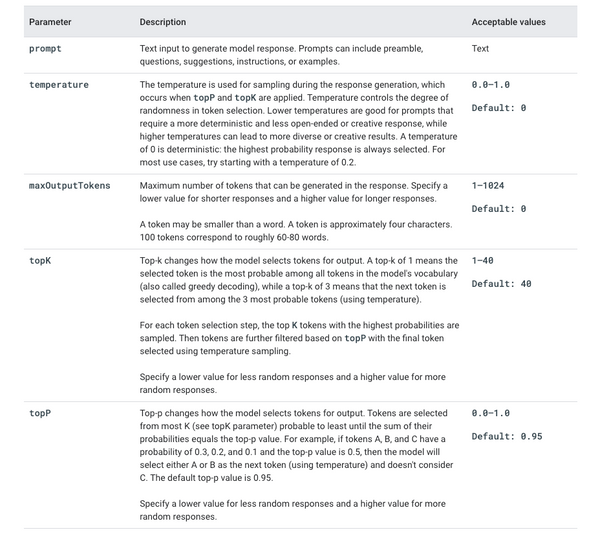Click temperature's 0.0–1.0 range value
The height and width of the screenshot is (535, 600).
coord(491,85)
